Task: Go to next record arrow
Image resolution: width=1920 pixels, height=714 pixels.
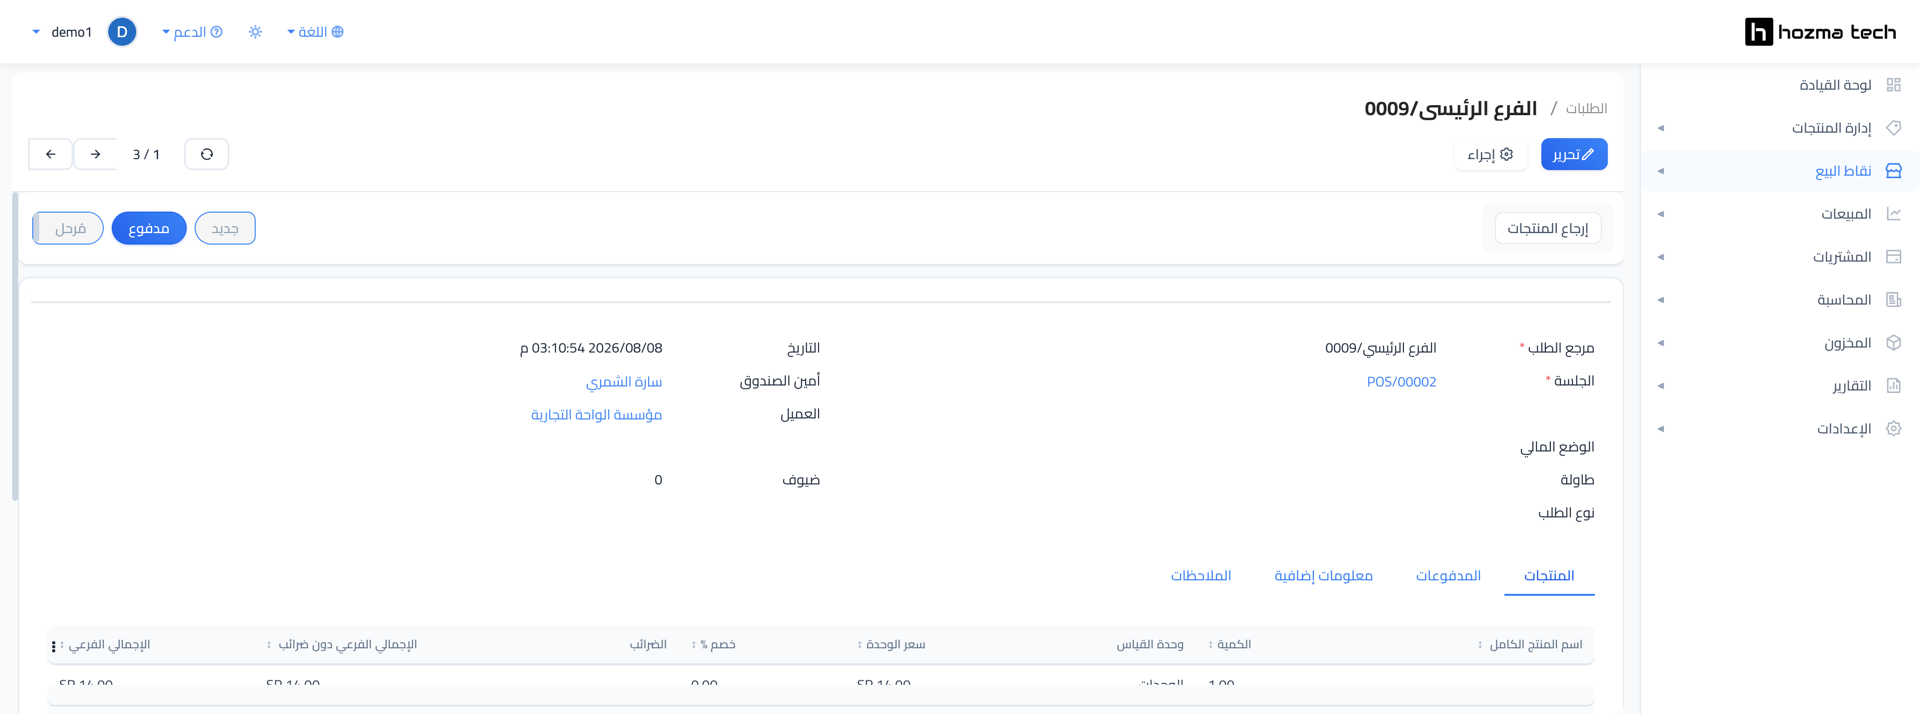Action: tap(95, 154)
